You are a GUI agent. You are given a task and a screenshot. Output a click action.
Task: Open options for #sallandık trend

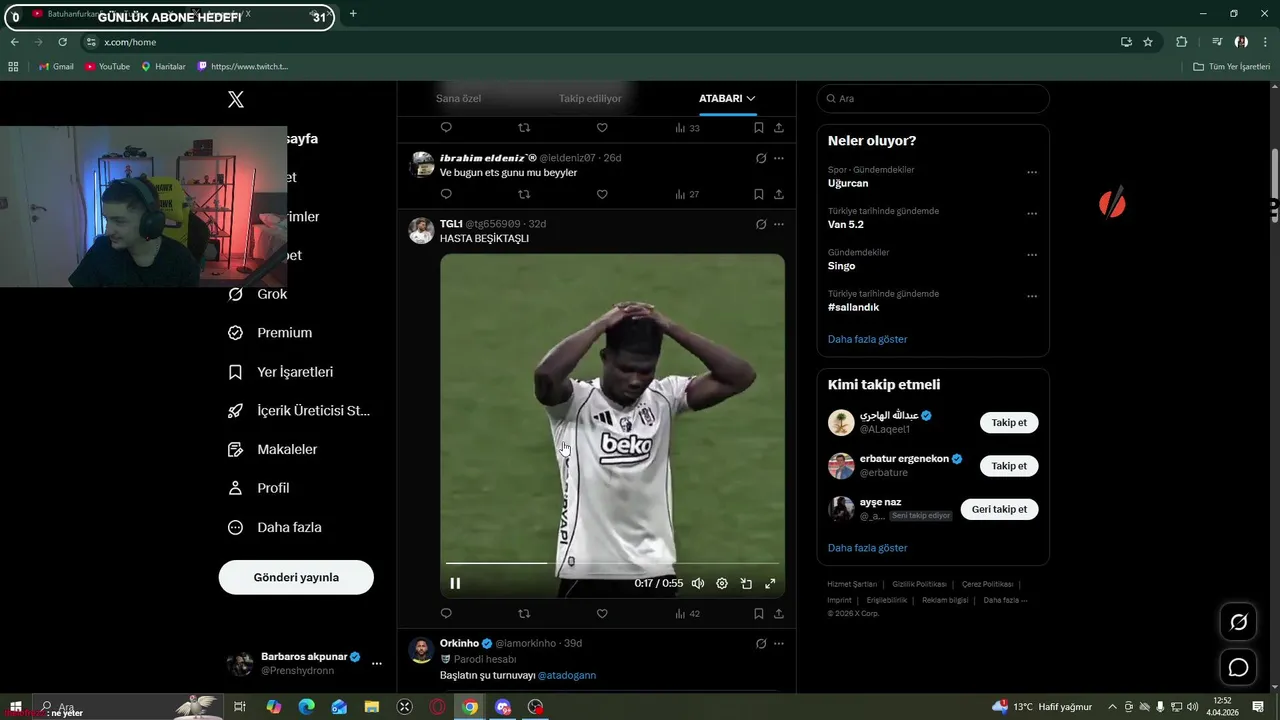1032,297
